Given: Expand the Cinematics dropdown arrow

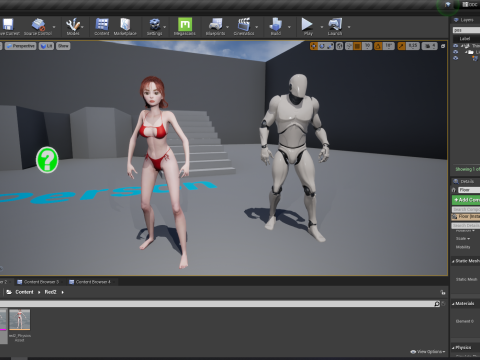Looking at the screenshot, I should 257,27.
